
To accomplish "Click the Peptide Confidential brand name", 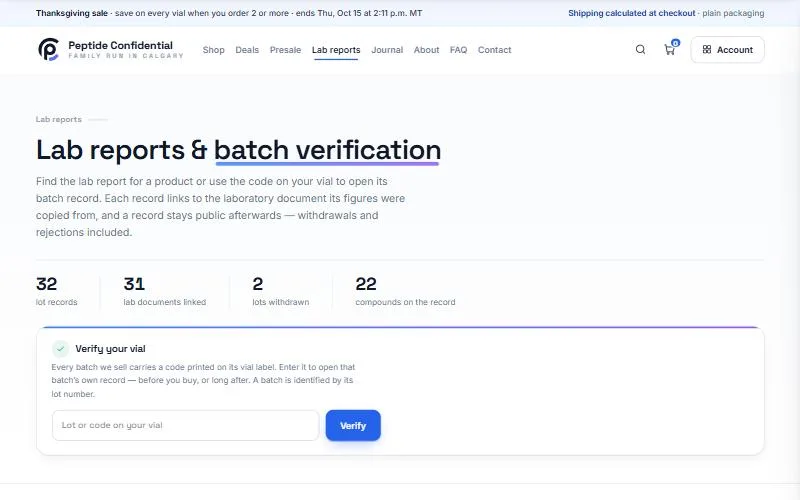I will coord(120,45).
